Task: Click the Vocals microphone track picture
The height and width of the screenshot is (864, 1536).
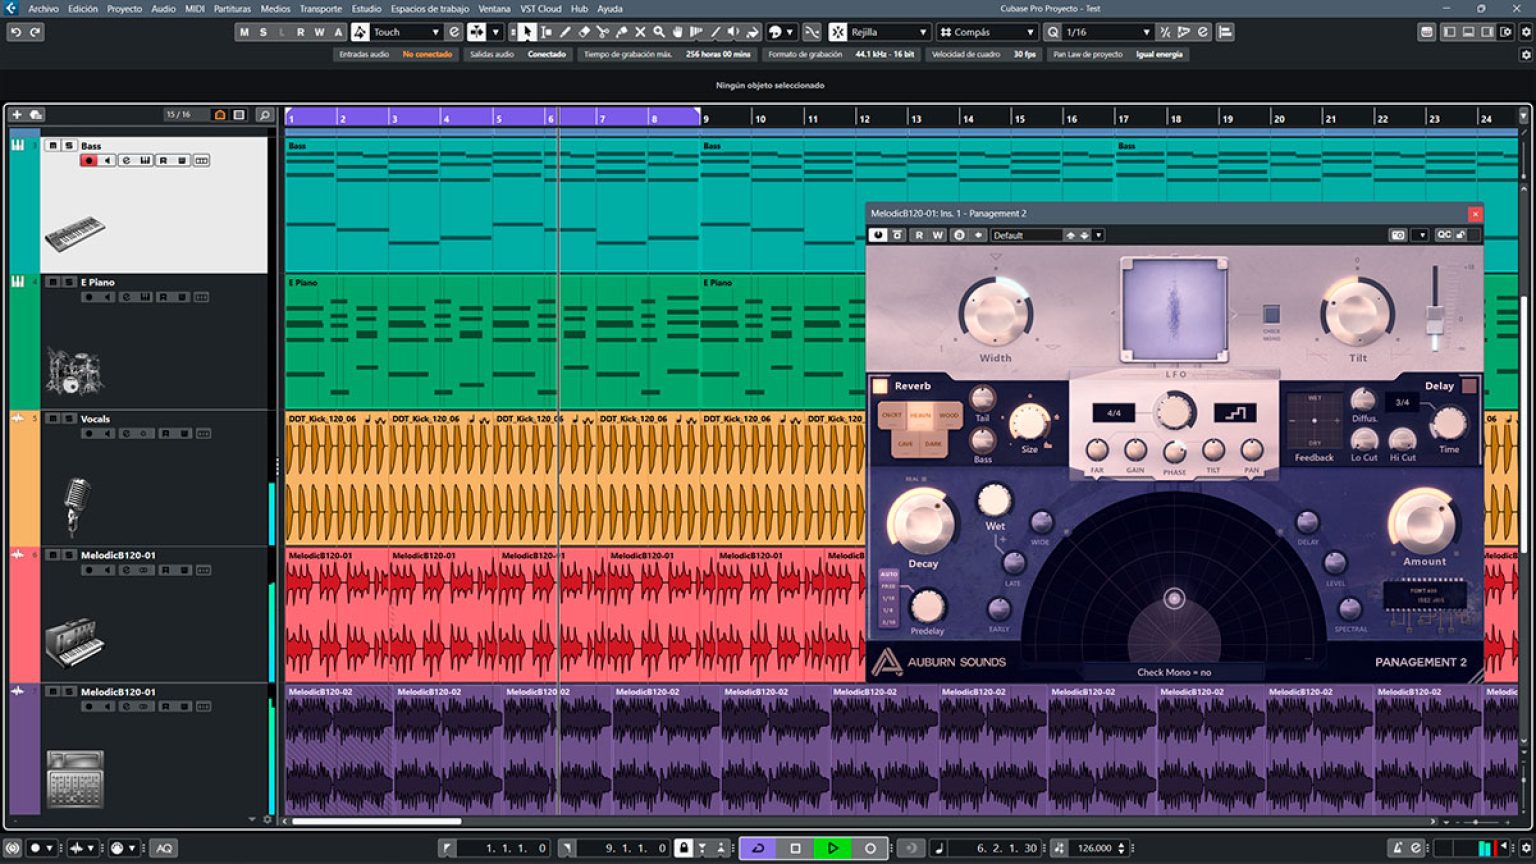Action: tap(76, 505)
